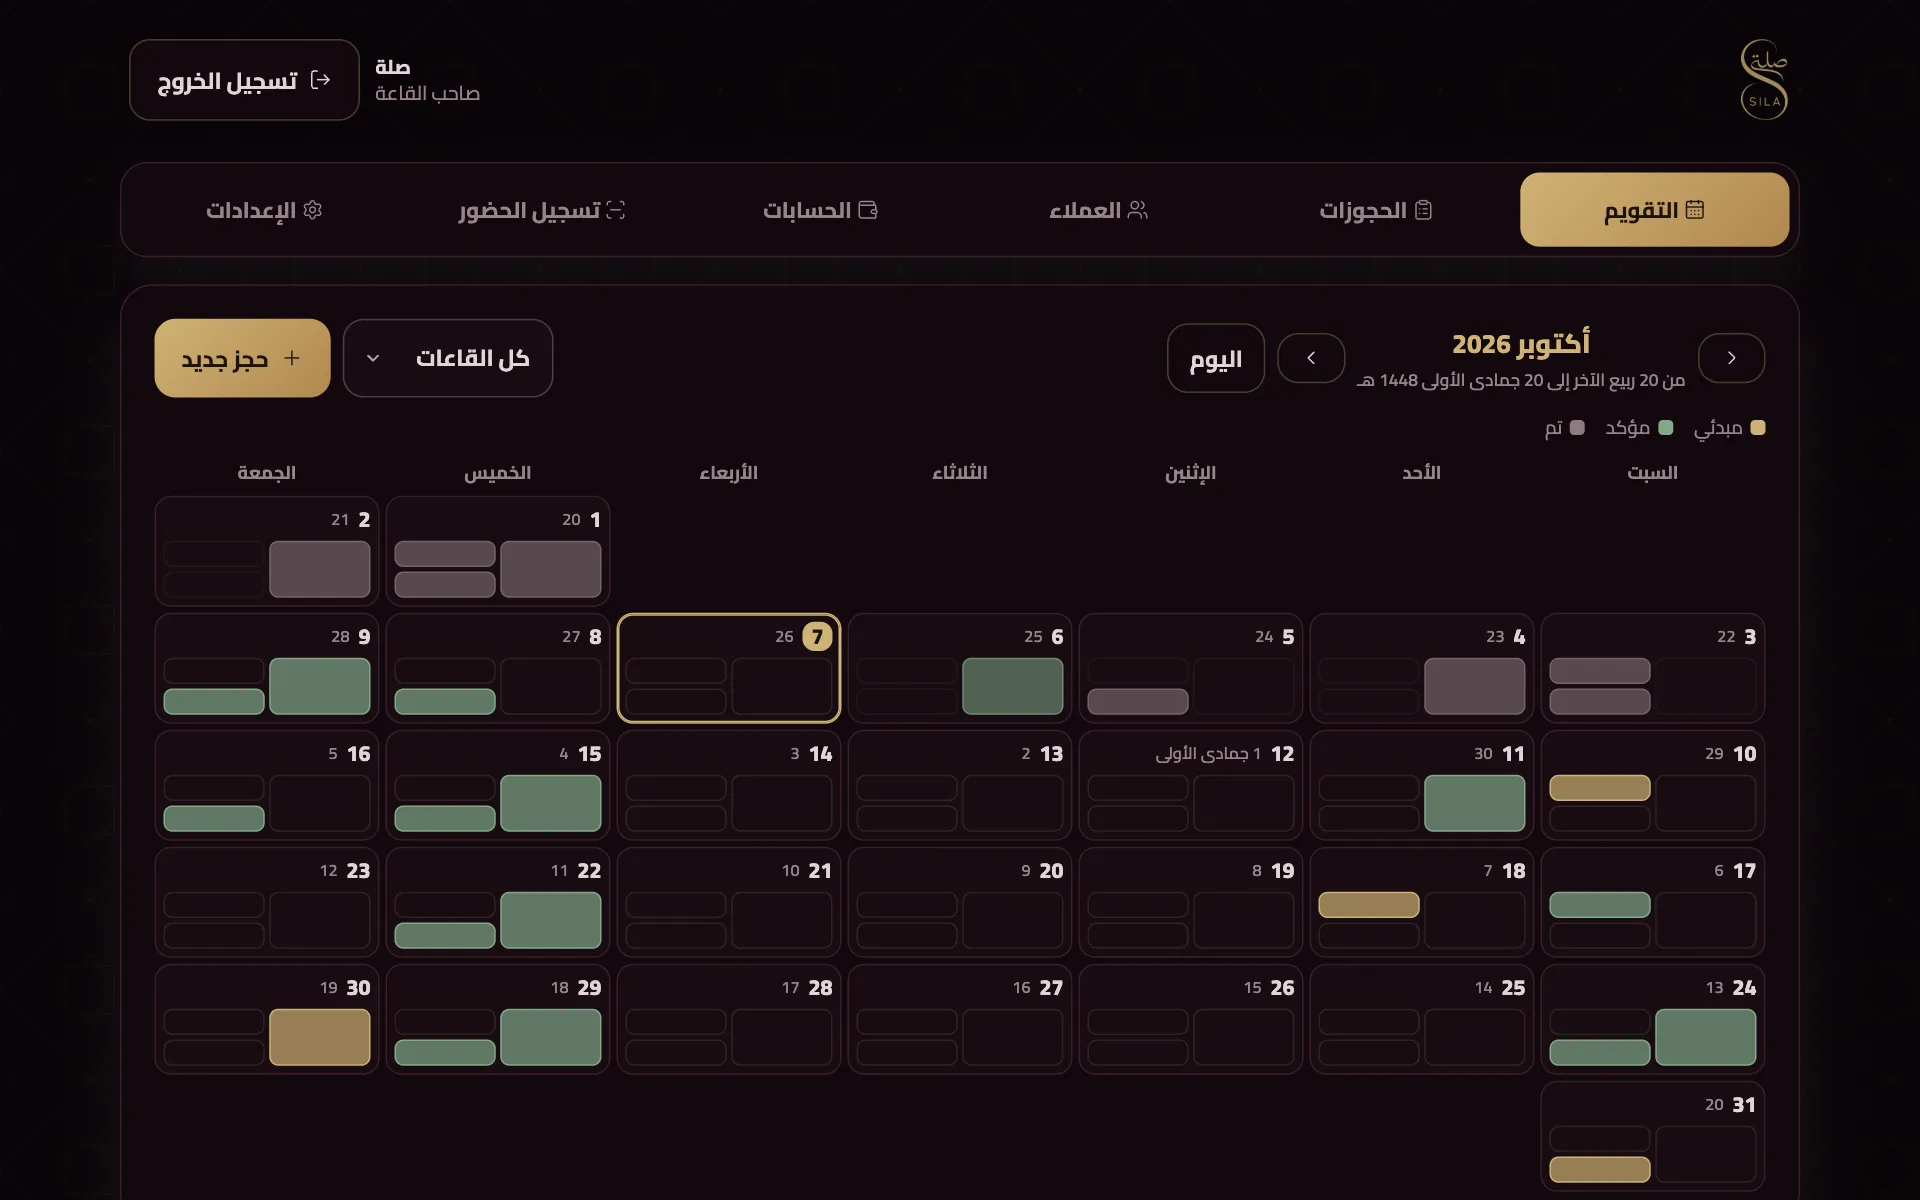1920x1200 pixels.
Task: Open the التقويم calendar tab
Action: tap(1654, 210)
